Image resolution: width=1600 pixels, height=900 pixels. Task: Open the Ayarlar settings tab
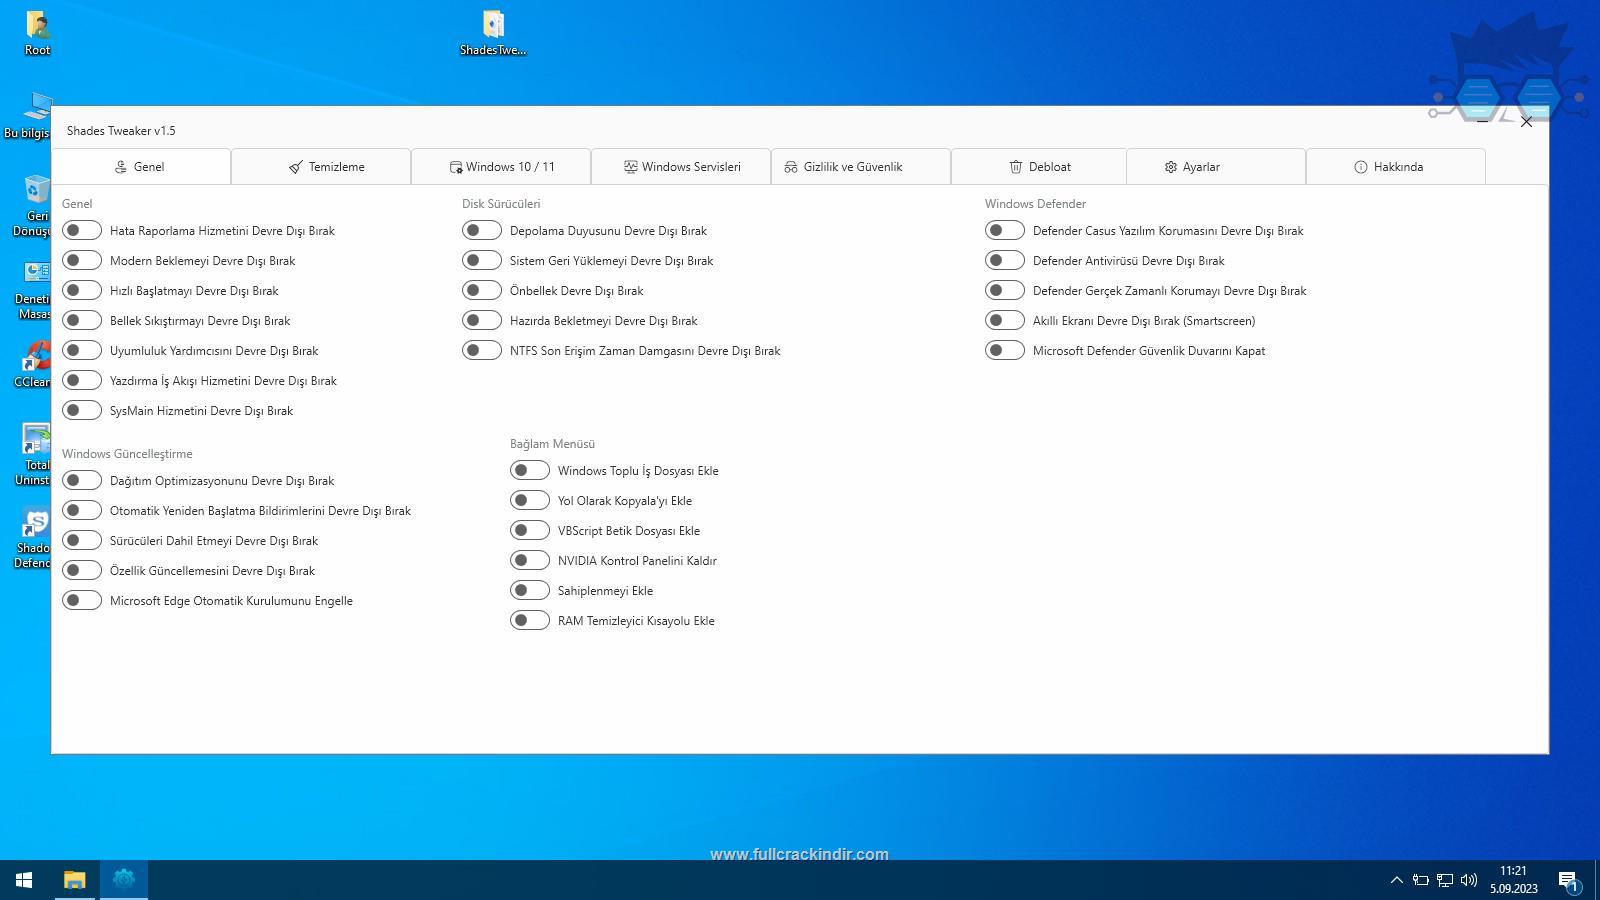[1216, 167]
